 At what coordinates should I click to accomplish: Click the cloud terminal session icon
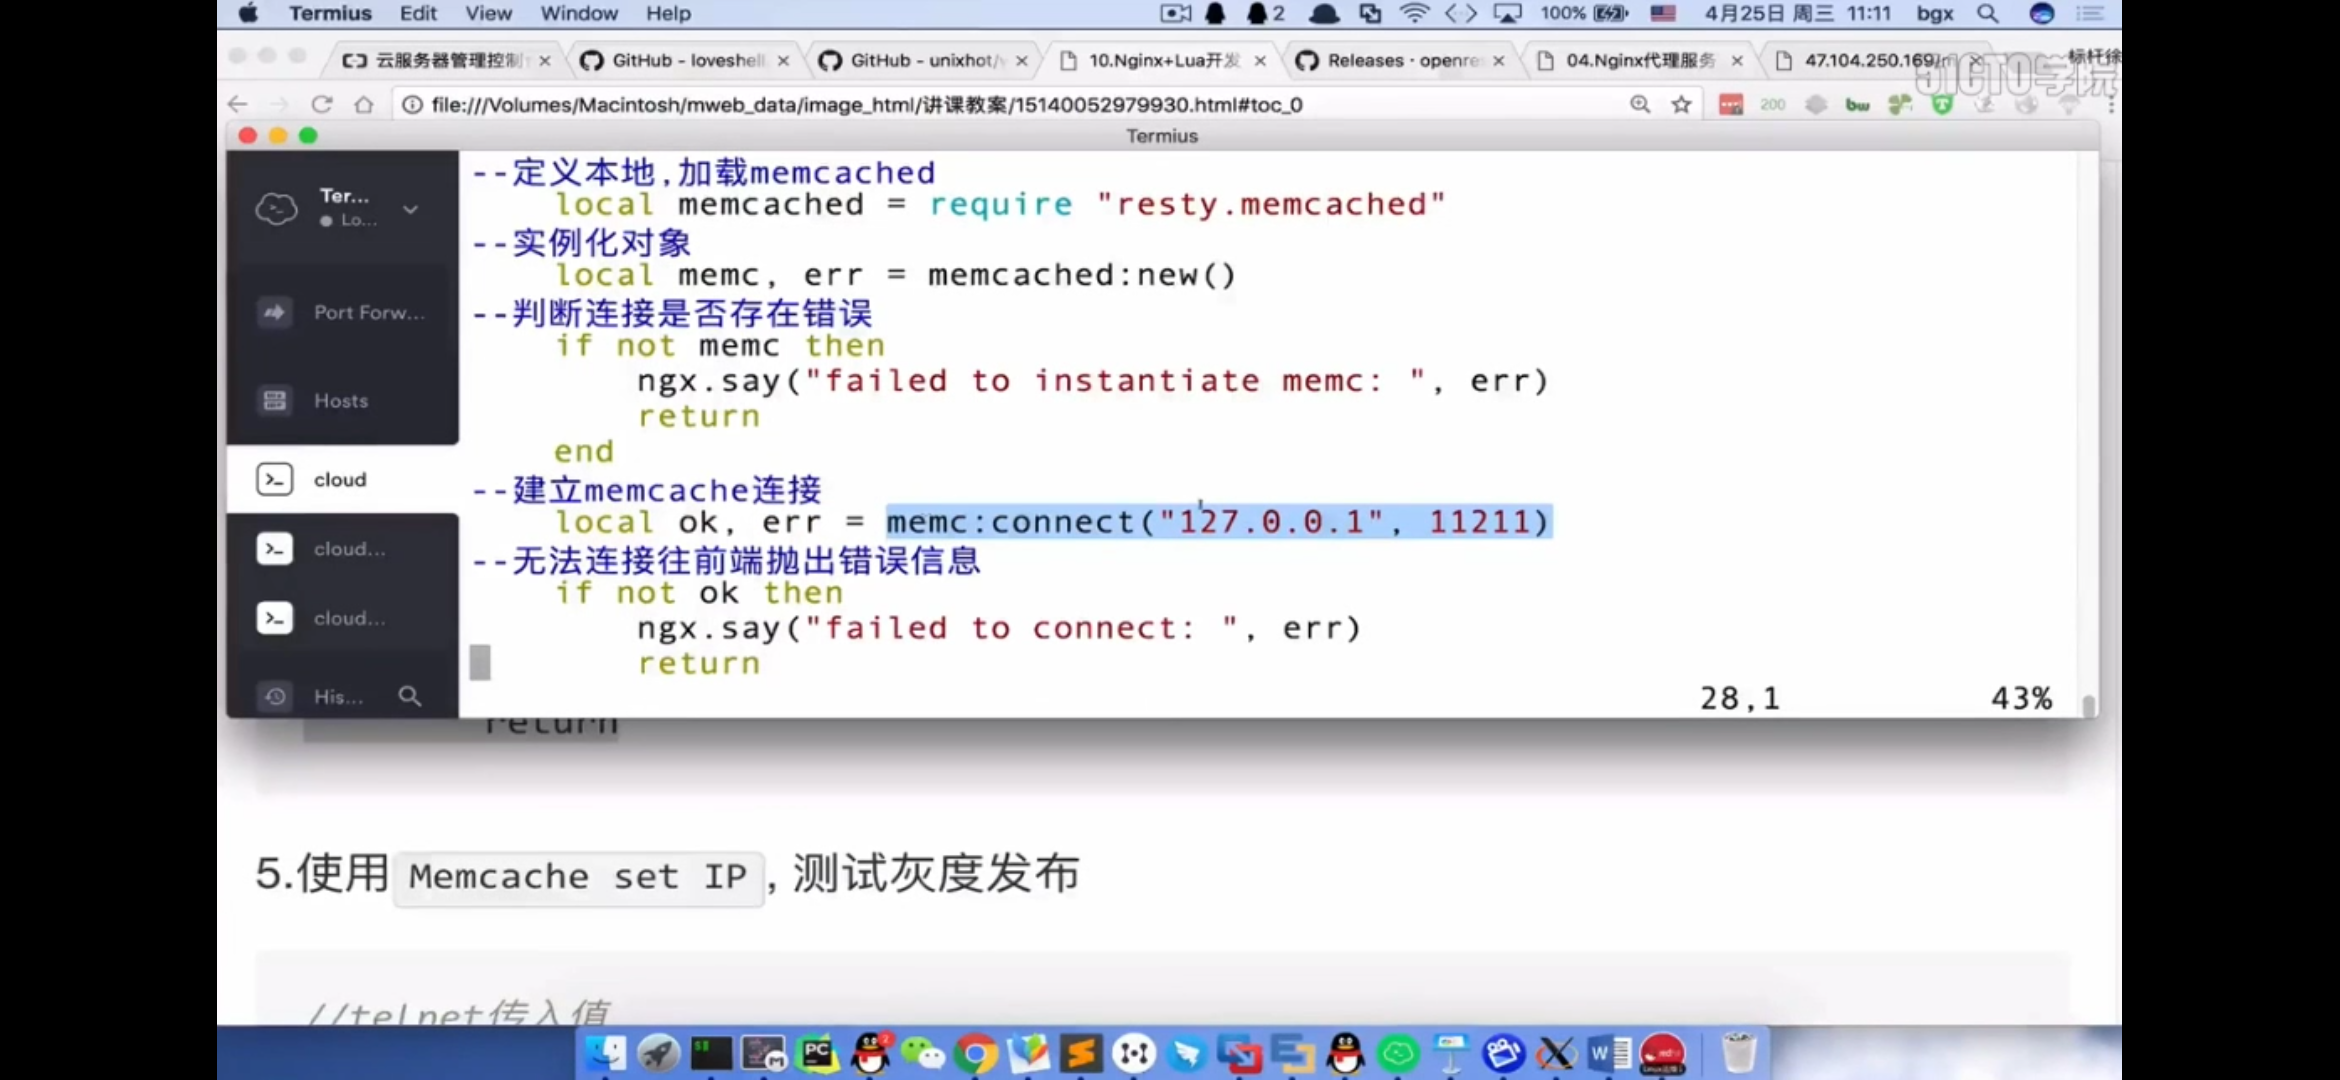coord(273,479)
